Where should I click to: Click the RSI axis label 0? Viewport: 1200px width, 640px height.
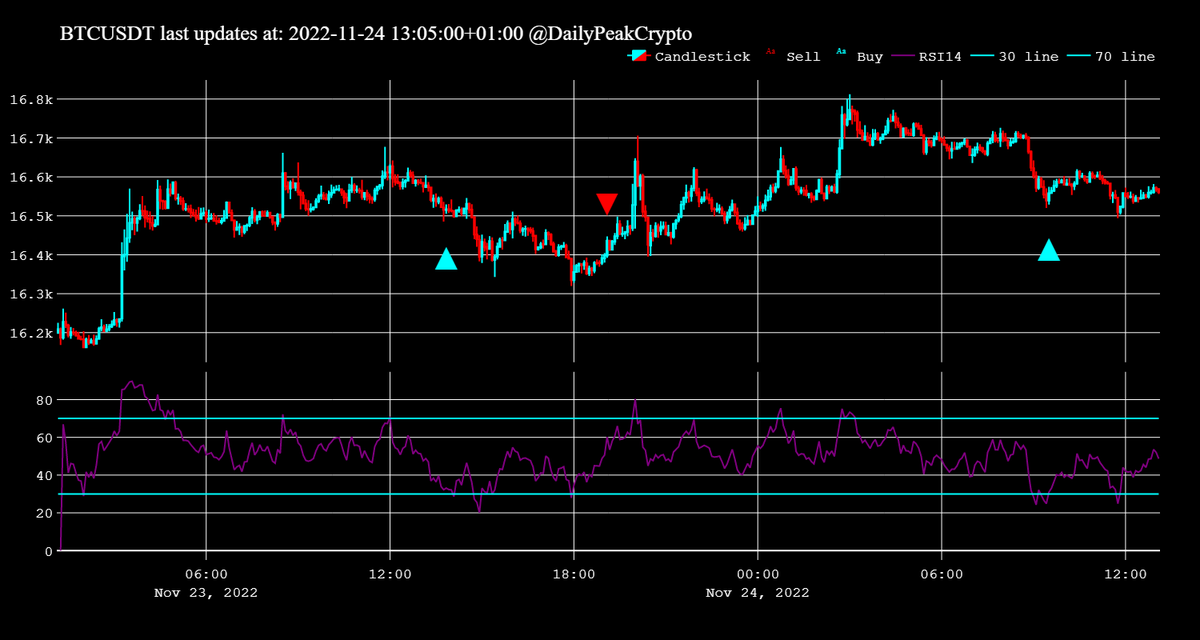click(48, 552)
